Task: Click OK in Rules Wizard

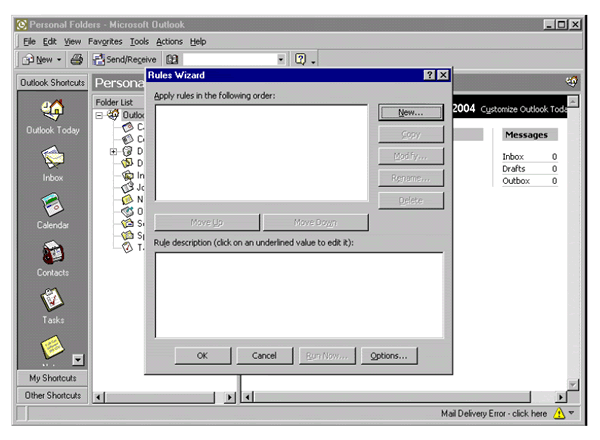Action: [202, 356]
